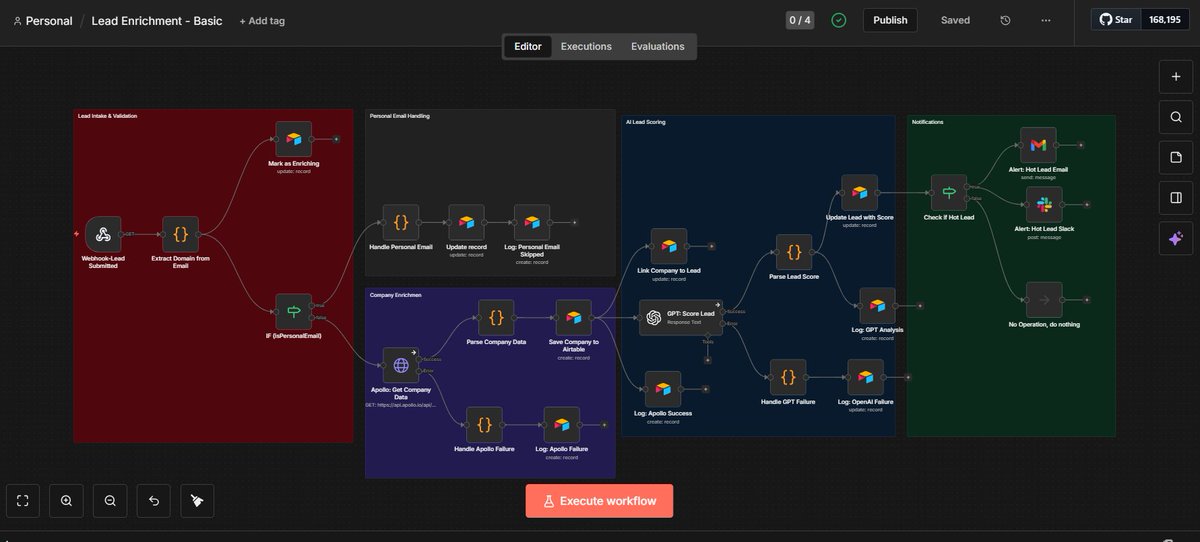Click the green checkmark status icon

839,20
